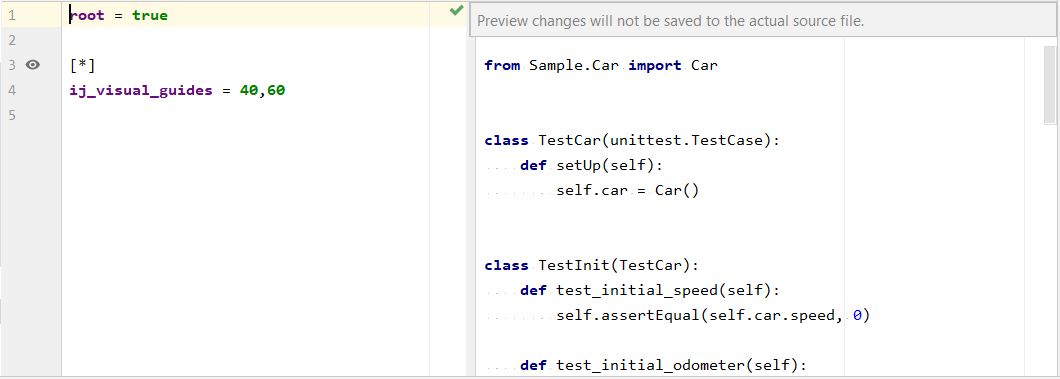The height and width of the screenshot is (379, 1060).
Task: Click line number 2 in the gutter
Action: [11, 40]
